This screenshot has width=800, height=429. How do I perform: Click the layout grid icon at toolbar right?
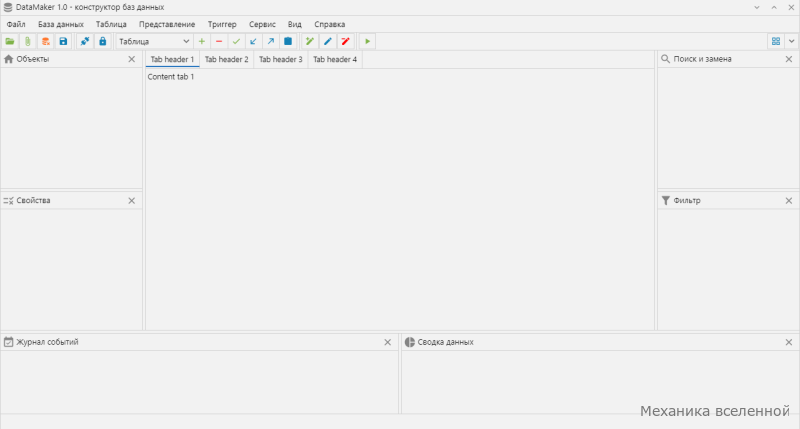click(776, 41)
